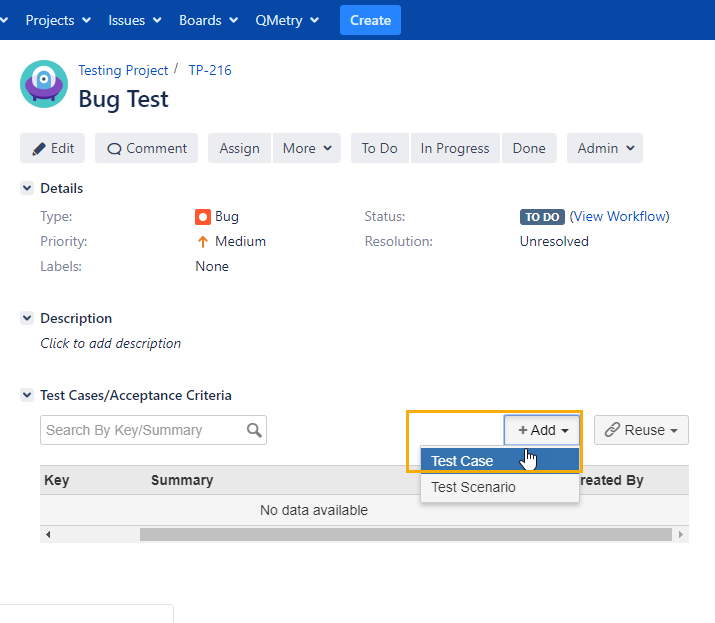Transition the issue to In Progress
This screenshot has height=623, width=715.
[455, 148]
